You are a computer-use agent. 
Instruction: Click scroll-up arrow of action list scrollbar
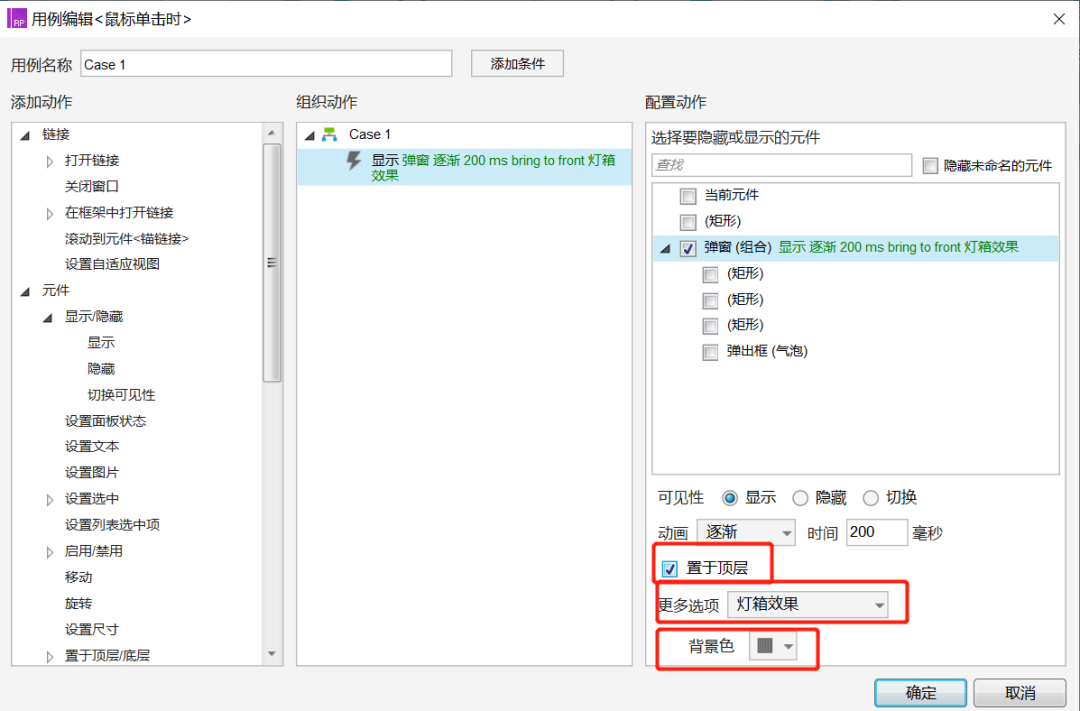click(271, 132)
